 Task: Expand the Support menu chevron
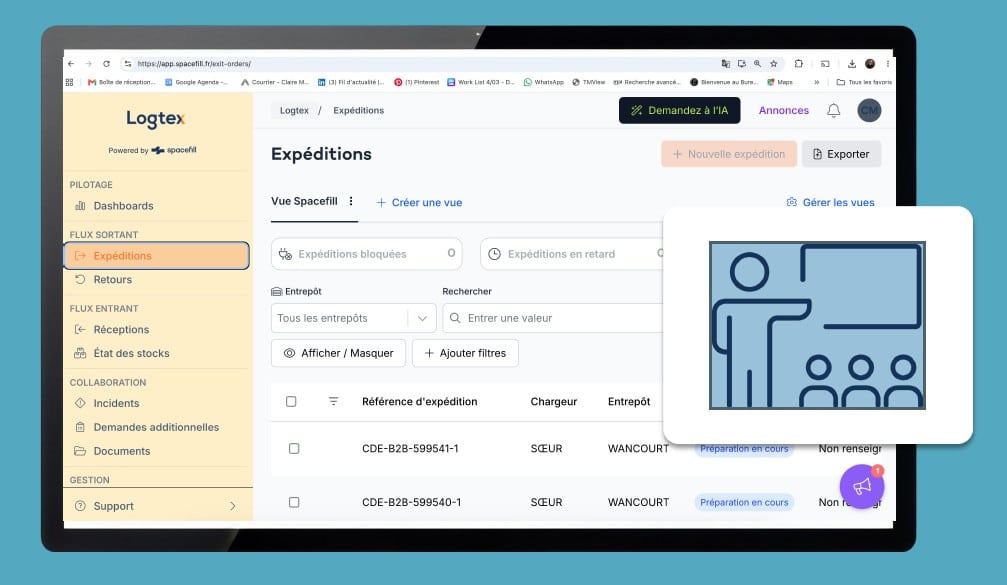pyautogui.click(x=232, y=506)
